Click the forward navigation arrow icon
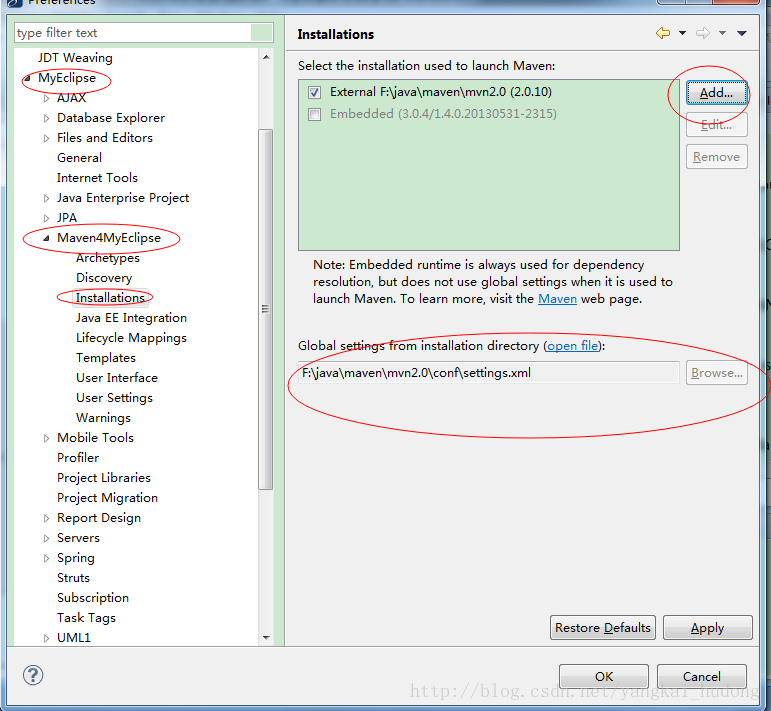The height and width of the screenshot is (711, 771). tap(703, 33)
